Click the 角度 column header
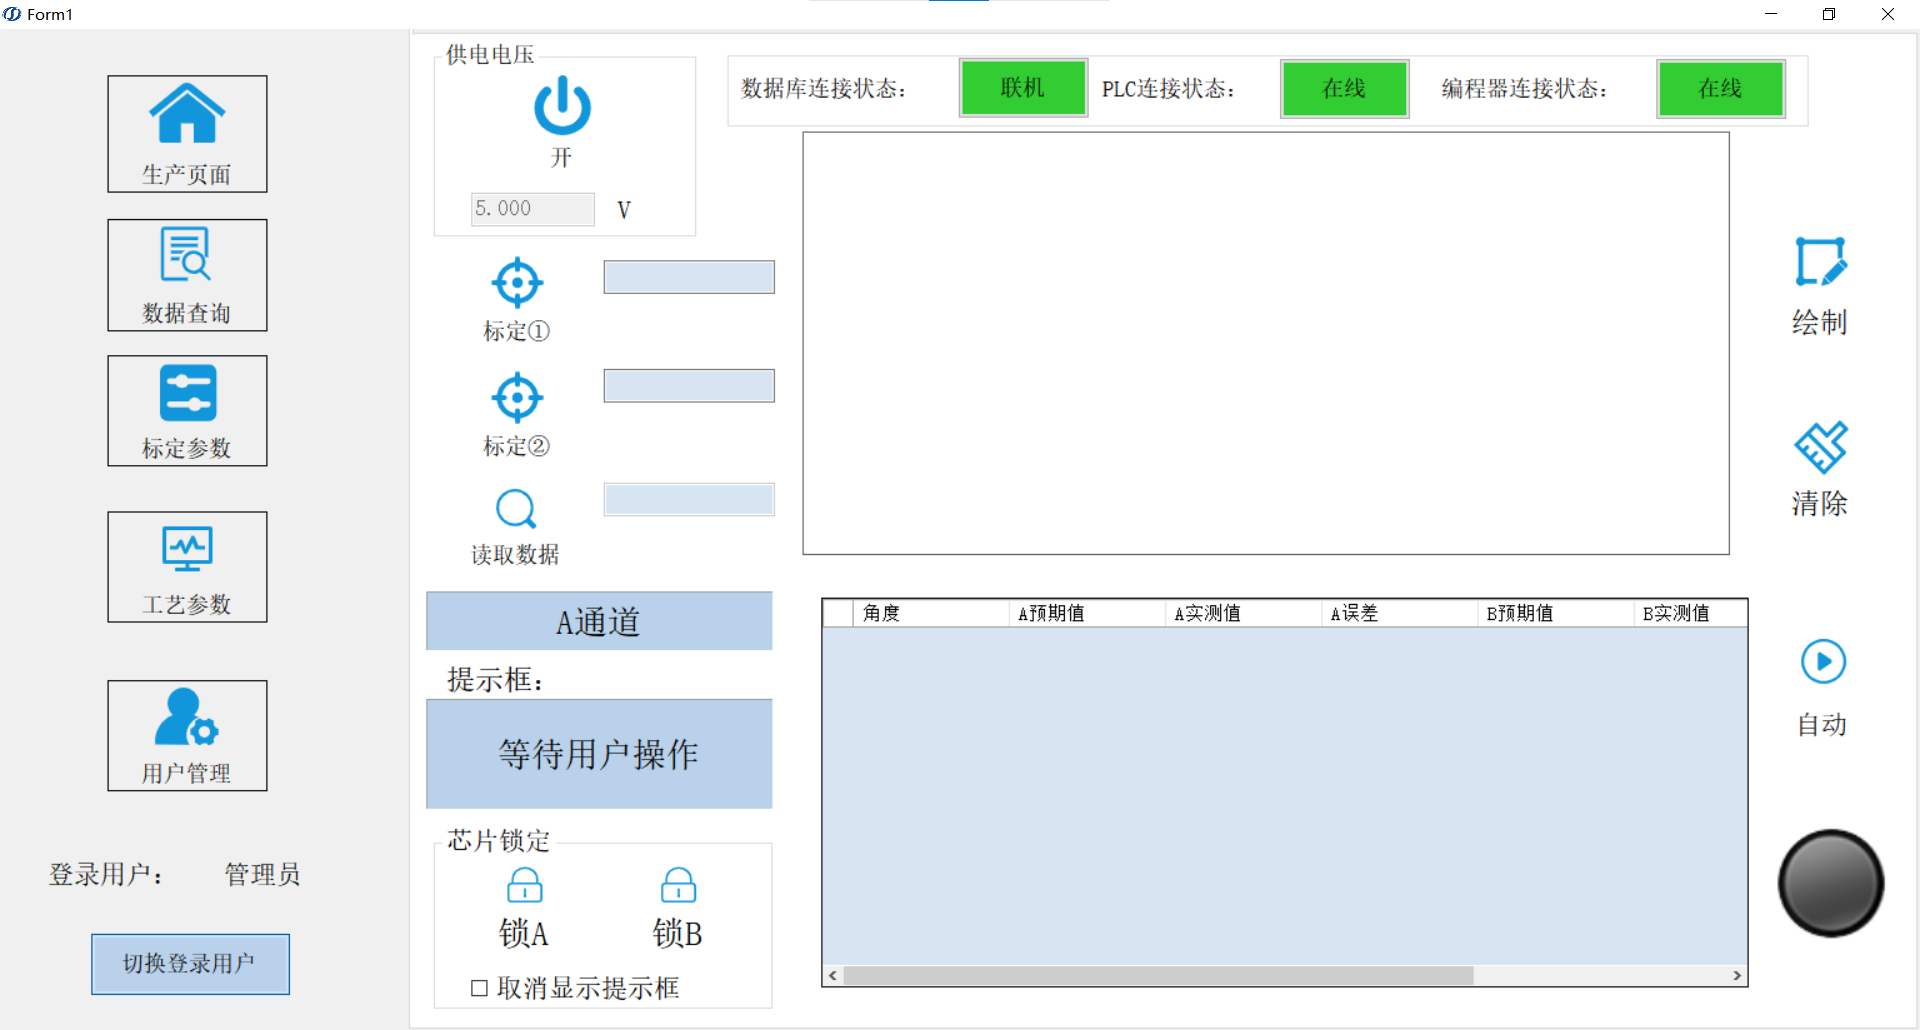Screen dimensions: 1920x1030 pyautogui.click(x=931, y=613)
